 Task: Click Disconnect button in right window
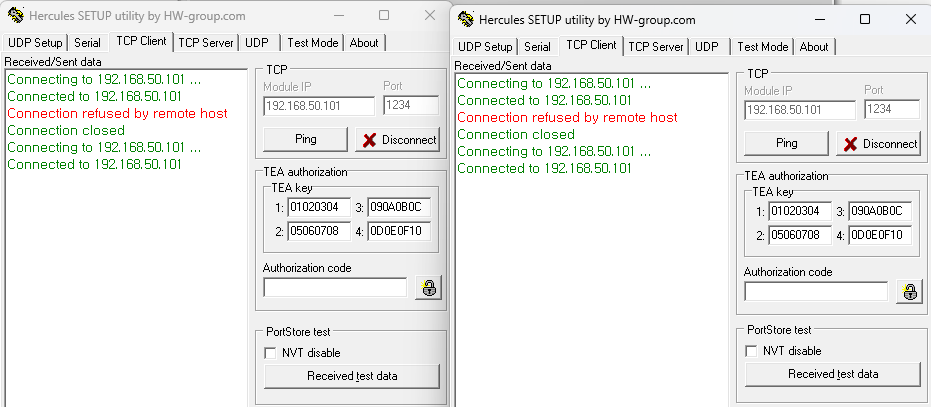pyautogui.click(x=879, y=144)
